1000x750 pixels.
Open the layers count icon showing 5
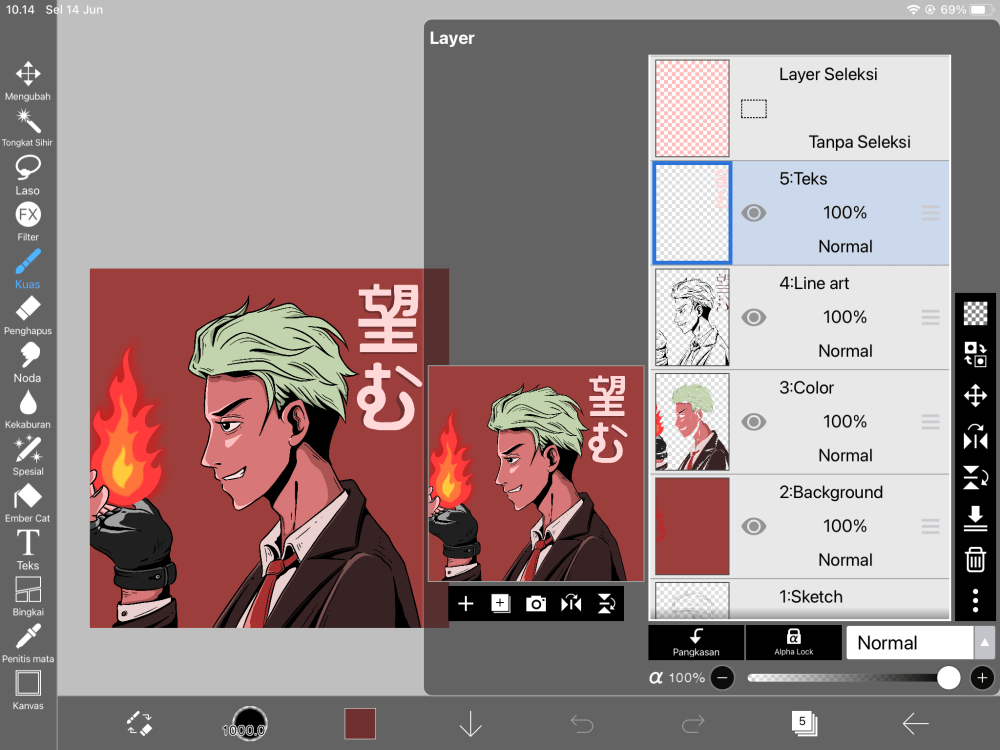click(804, 723)
